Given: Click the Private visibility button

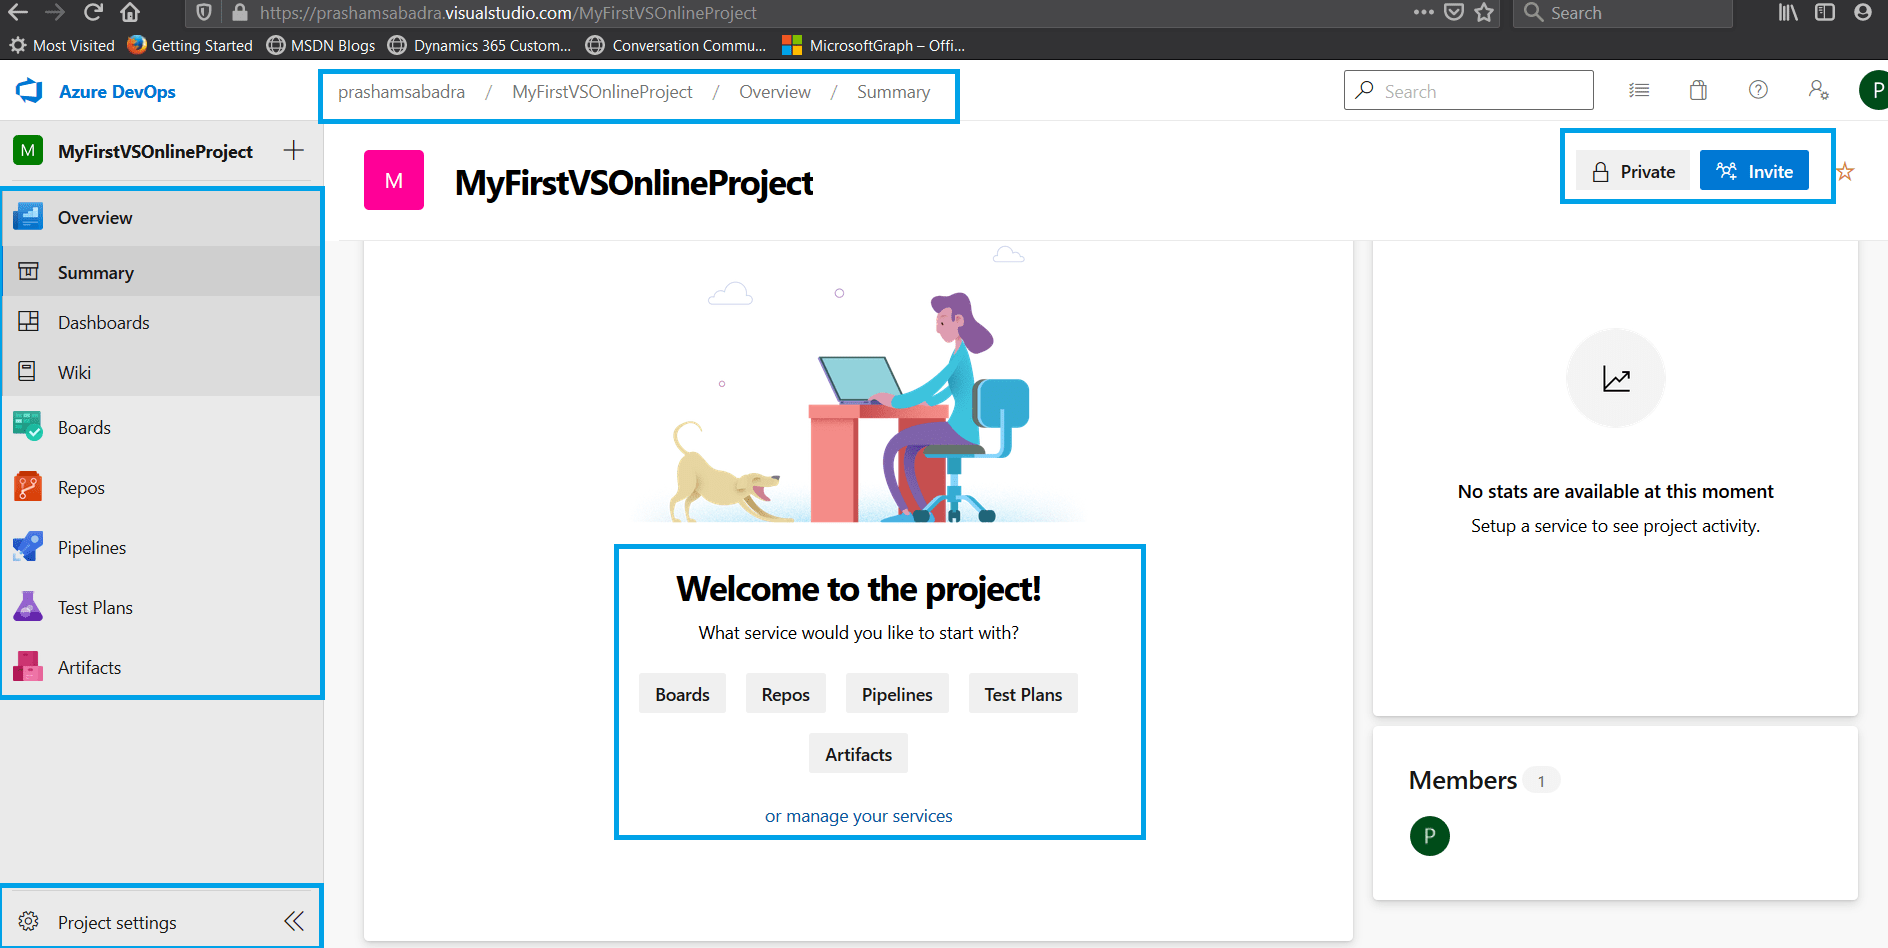Looking at the screenshot, I should tap(1633, 171).
